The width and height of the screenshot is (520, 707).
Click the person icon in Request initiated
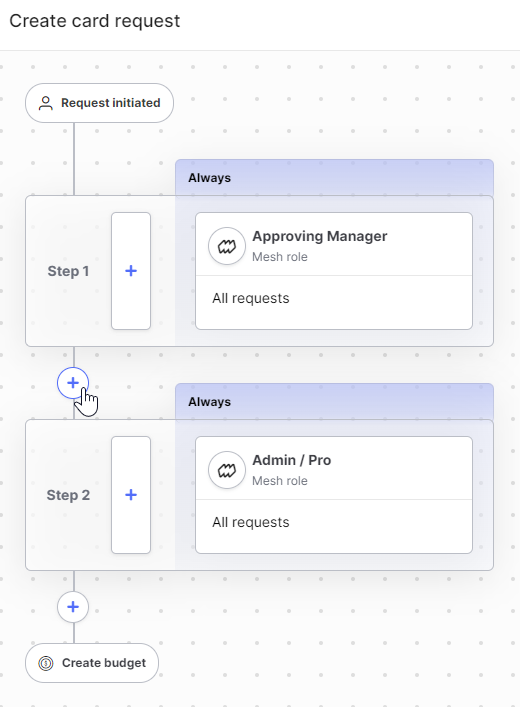point(46,103)
